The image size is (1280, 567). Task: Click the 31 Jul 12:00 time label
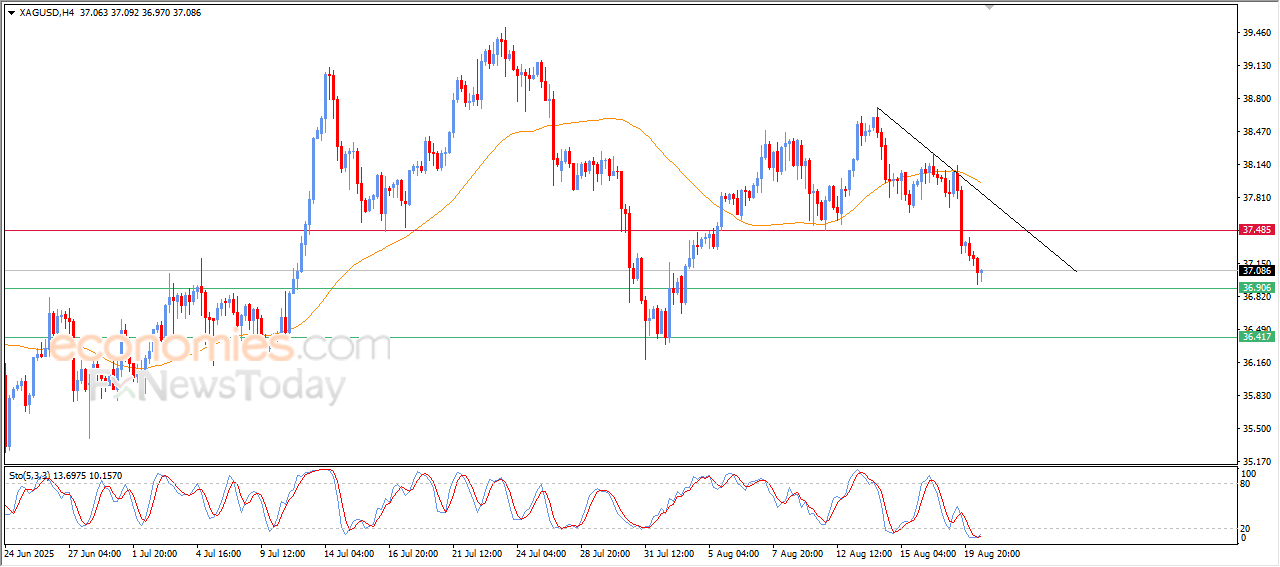point(669,552)
